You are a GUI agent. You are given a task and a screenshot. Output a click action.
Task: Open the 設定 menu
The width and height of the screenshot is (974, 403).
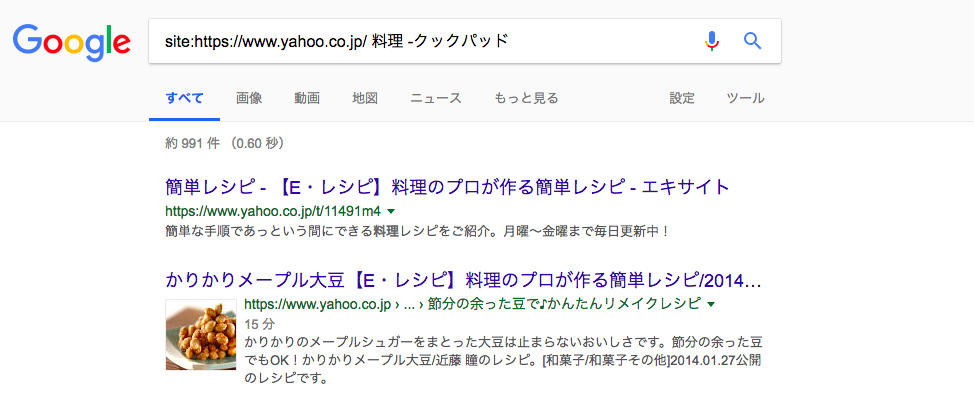[682, 98]
